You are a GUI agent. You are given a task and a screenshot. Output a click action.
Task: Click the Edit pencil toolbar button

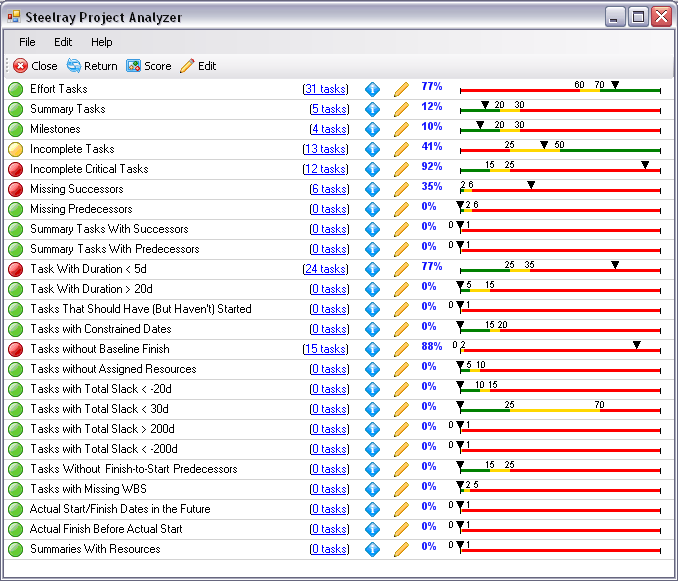point(198,66)
